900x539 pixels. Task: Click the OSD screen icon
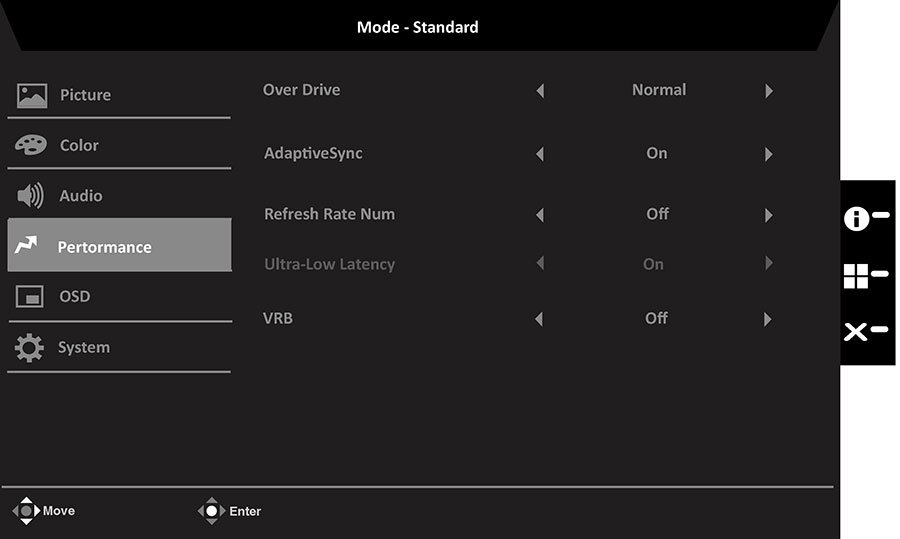point(29,297)
